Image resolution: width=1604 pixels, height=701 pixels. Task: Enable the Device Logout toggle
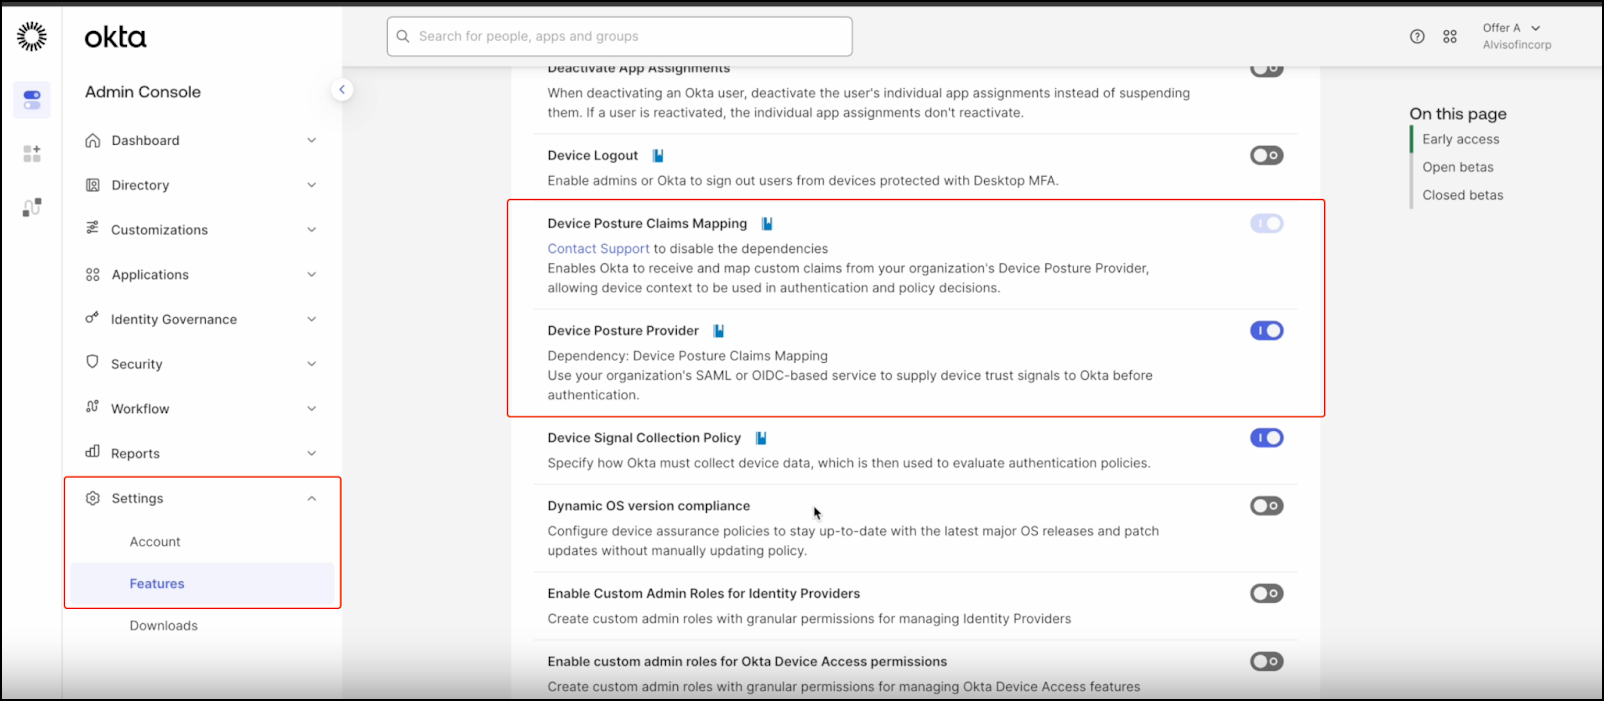tap(1267, 156)
